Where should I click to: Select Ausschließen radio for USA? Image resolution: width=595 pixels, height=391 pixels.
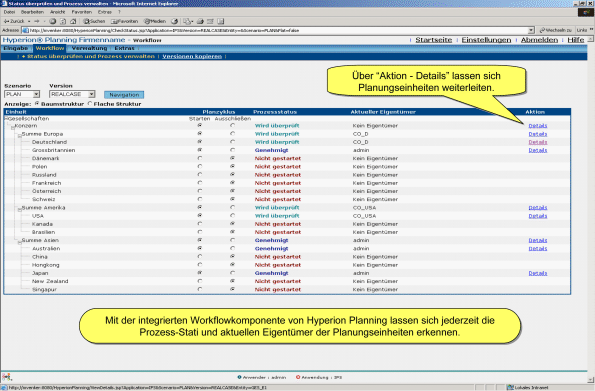(232, 216)
